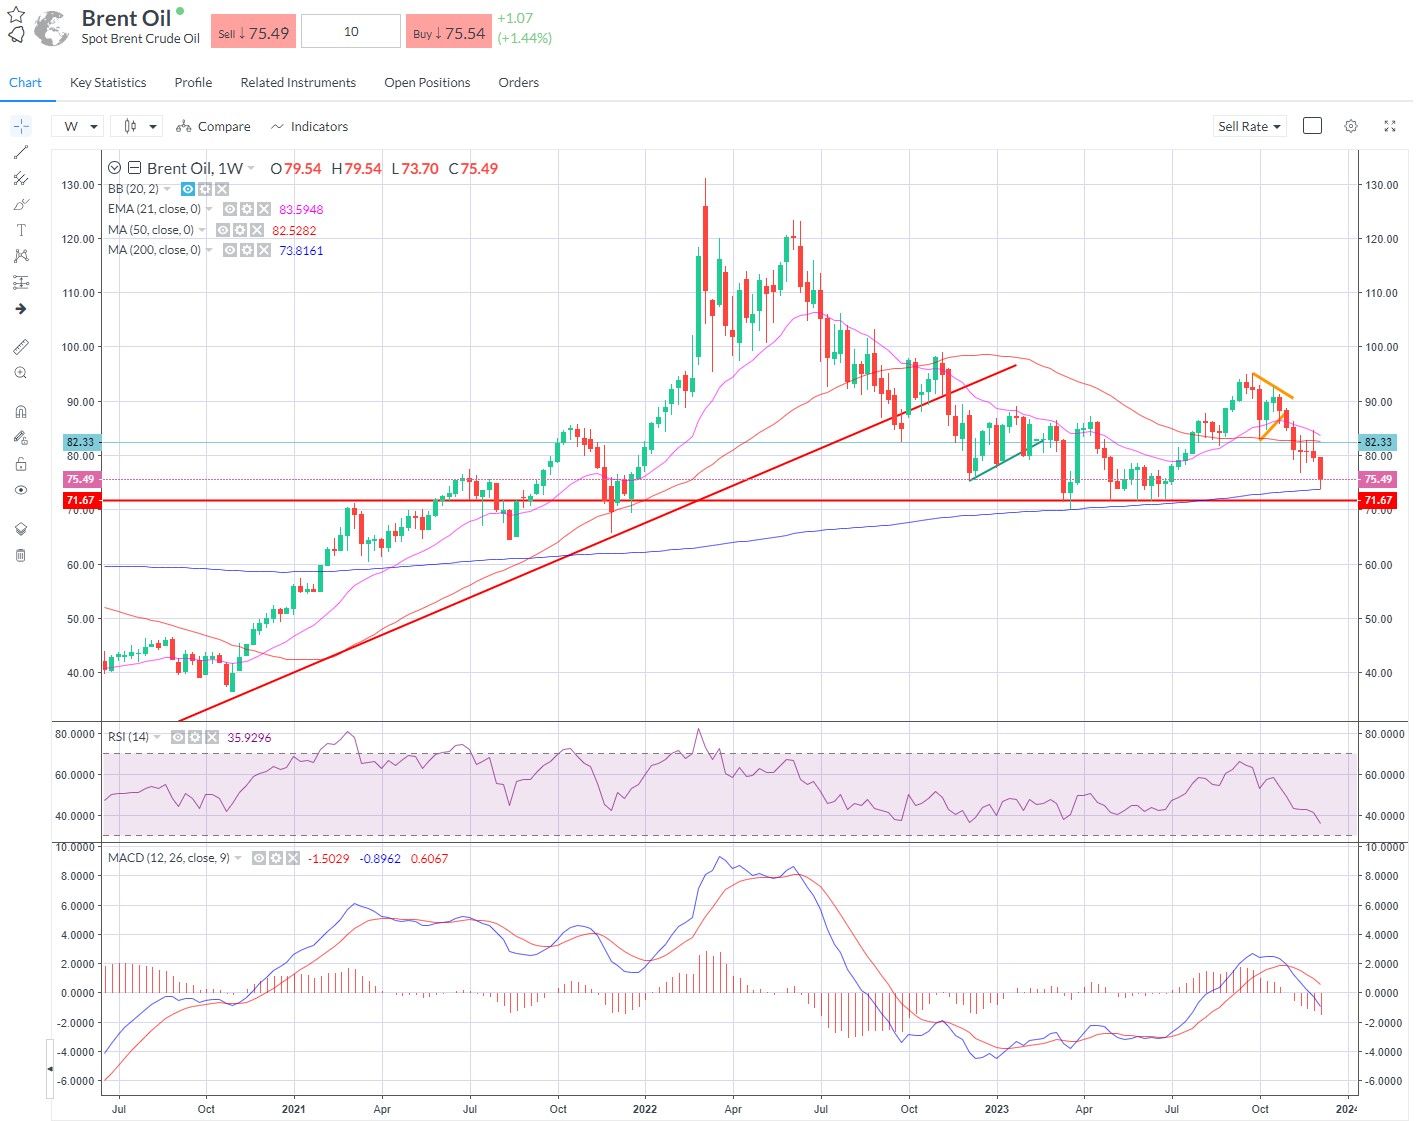Go to Related Instruments tab

(x=298, y=82)
